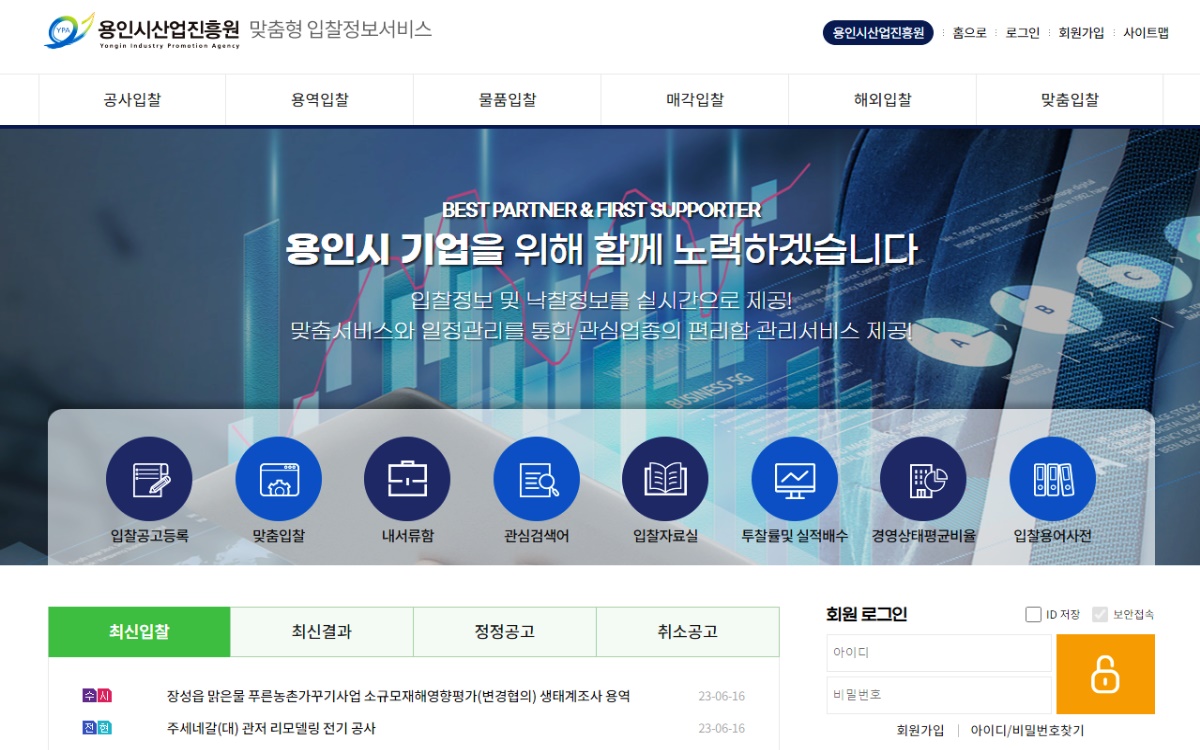Open the 입찰공고등록 icon
This screenshot has height=750, width=1200.
[x=149, y=480]
